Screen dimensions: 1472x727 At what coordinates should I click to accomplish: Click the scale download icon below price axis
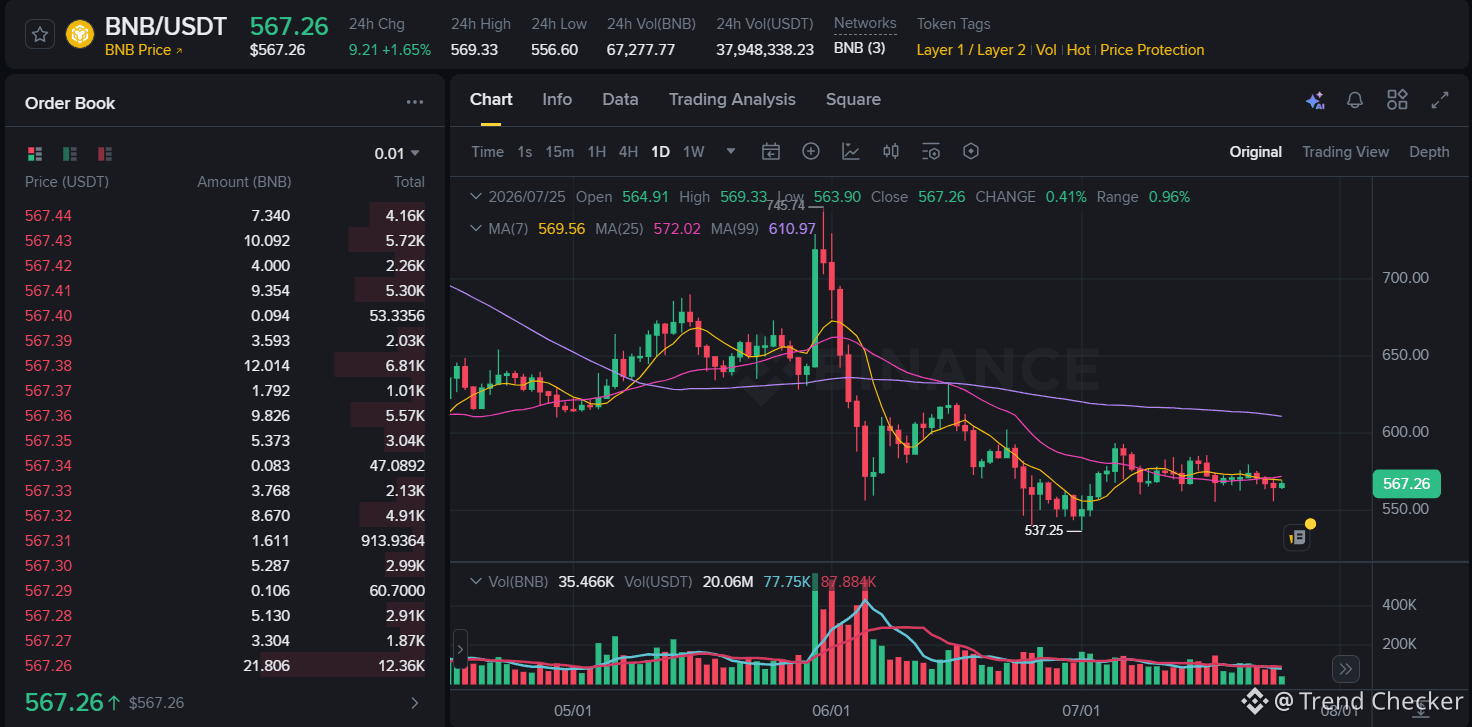[x=1420, y=708]
